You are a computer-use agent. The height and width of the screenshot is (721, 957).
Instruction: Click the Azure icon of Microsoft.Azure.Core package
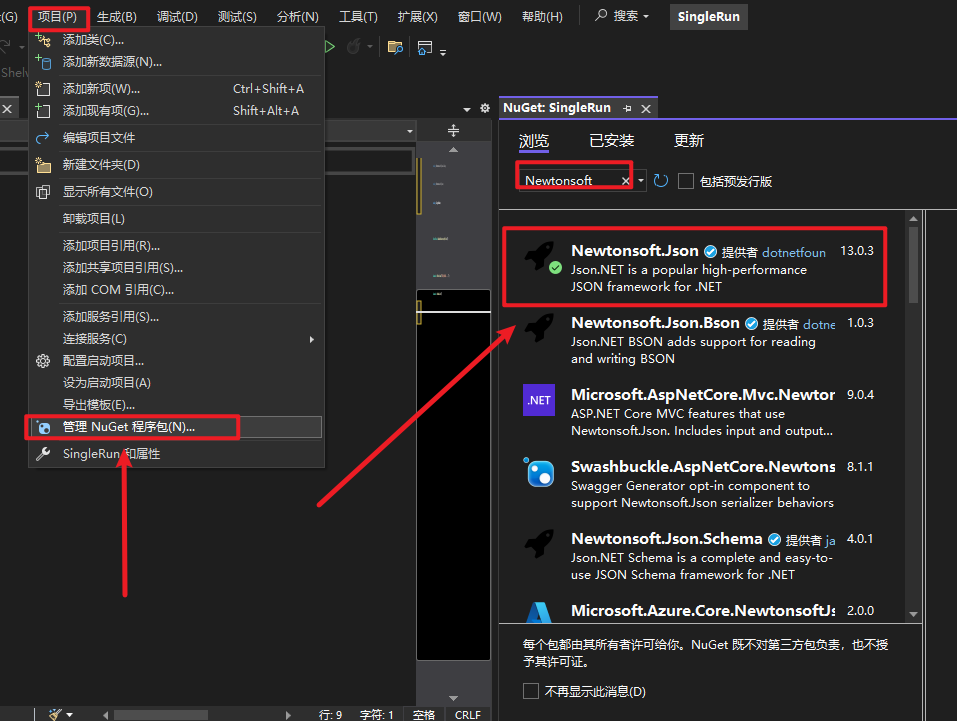pos(539,612)
